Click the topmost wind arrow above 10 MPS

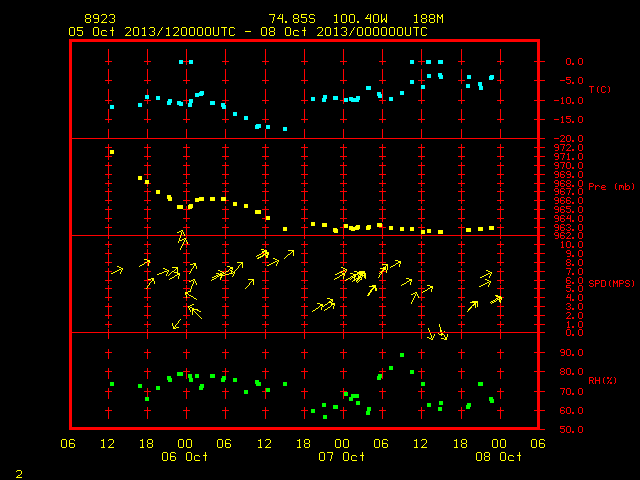182,236
